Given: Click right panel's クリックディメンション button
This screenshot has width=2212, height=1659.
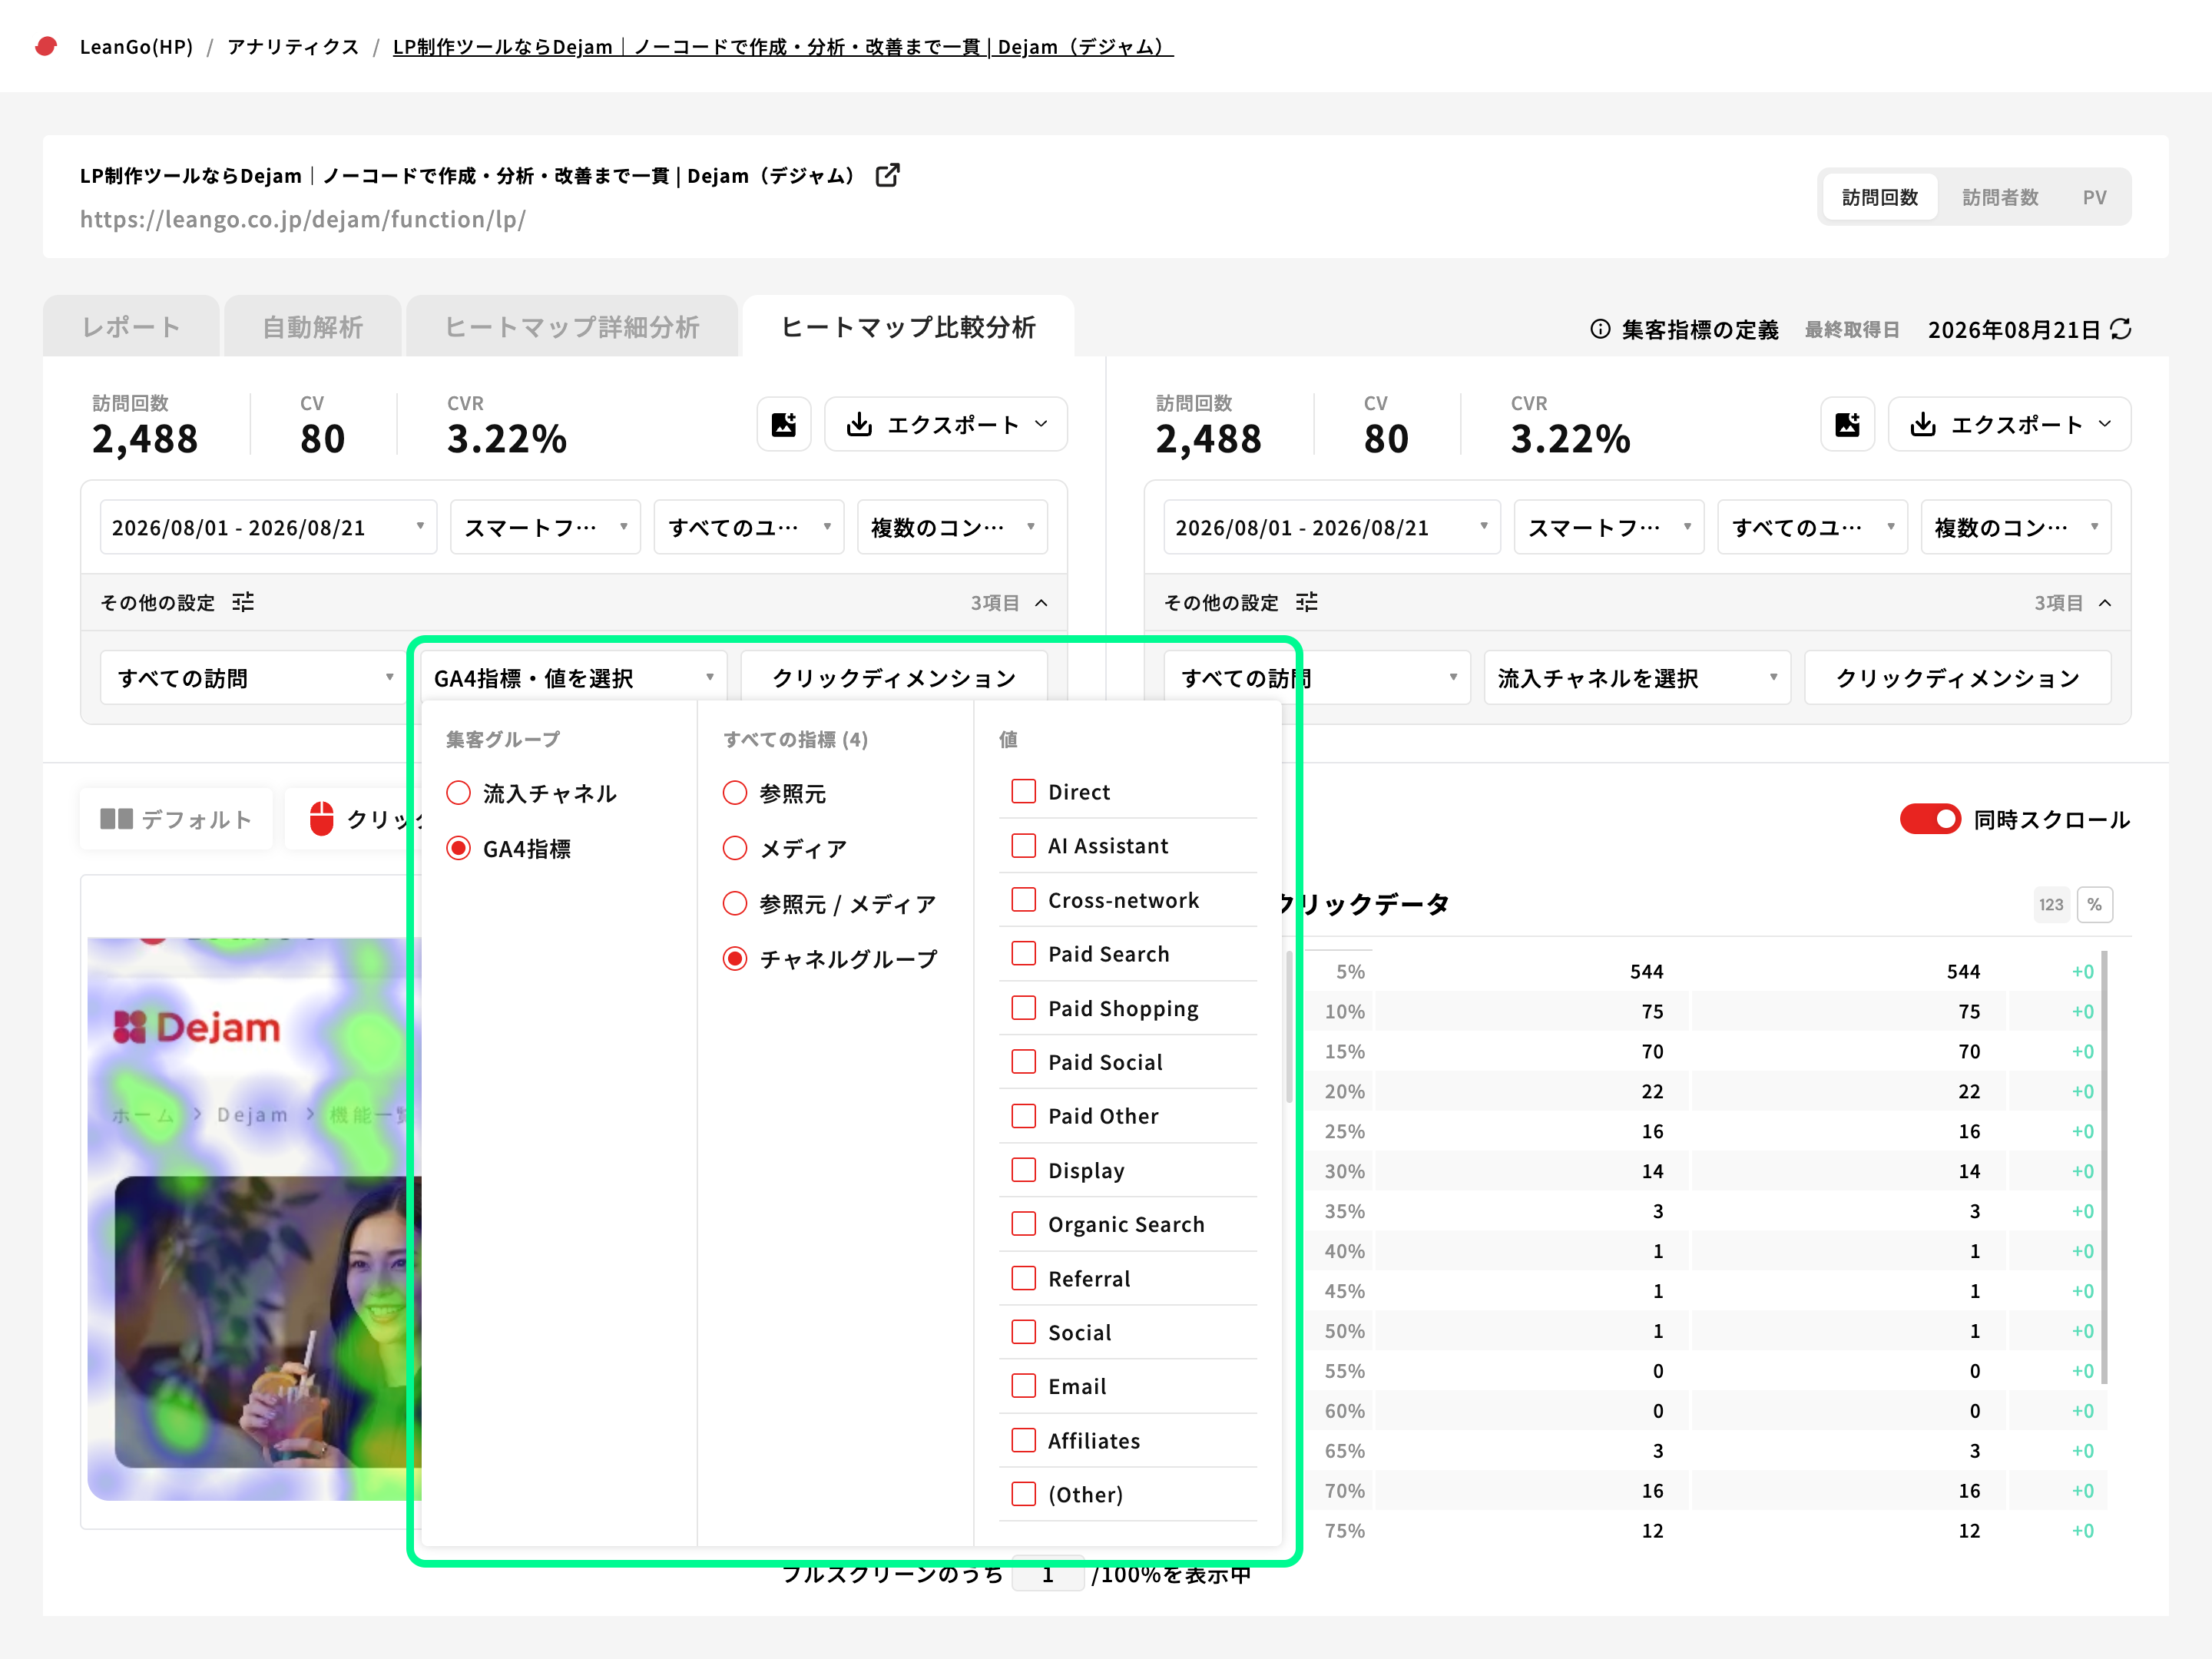Looking at the screenshot, I should [x=1957, y=678].
